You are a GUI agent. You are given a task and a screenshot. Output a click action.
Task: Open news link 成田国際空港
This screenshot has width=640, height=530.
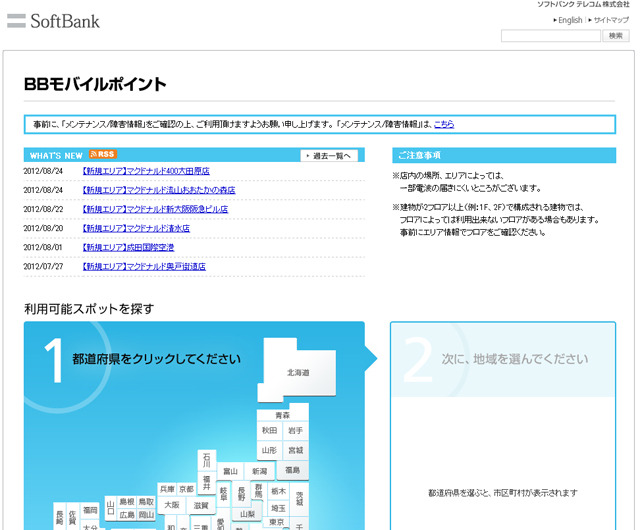point(128,247)
